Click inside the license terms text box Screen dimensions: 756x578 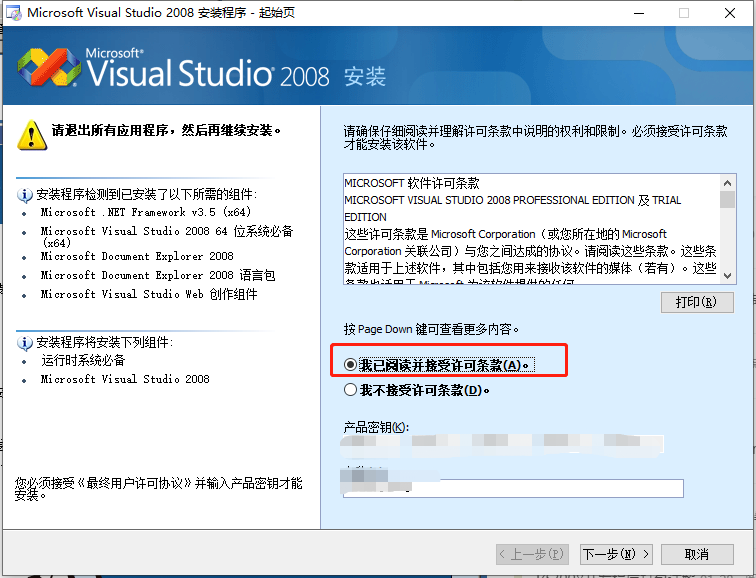(530, 230)
